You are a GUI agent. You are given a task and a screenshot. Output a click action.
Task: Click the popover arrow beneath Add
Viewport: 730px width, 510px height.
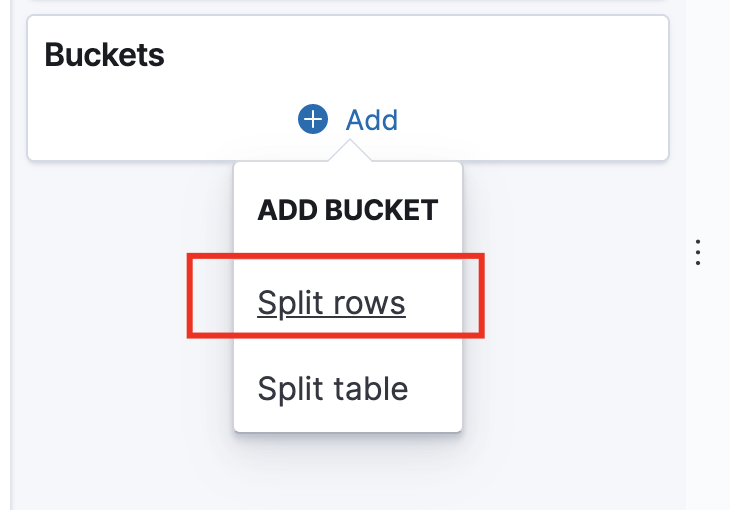point(350,151)
